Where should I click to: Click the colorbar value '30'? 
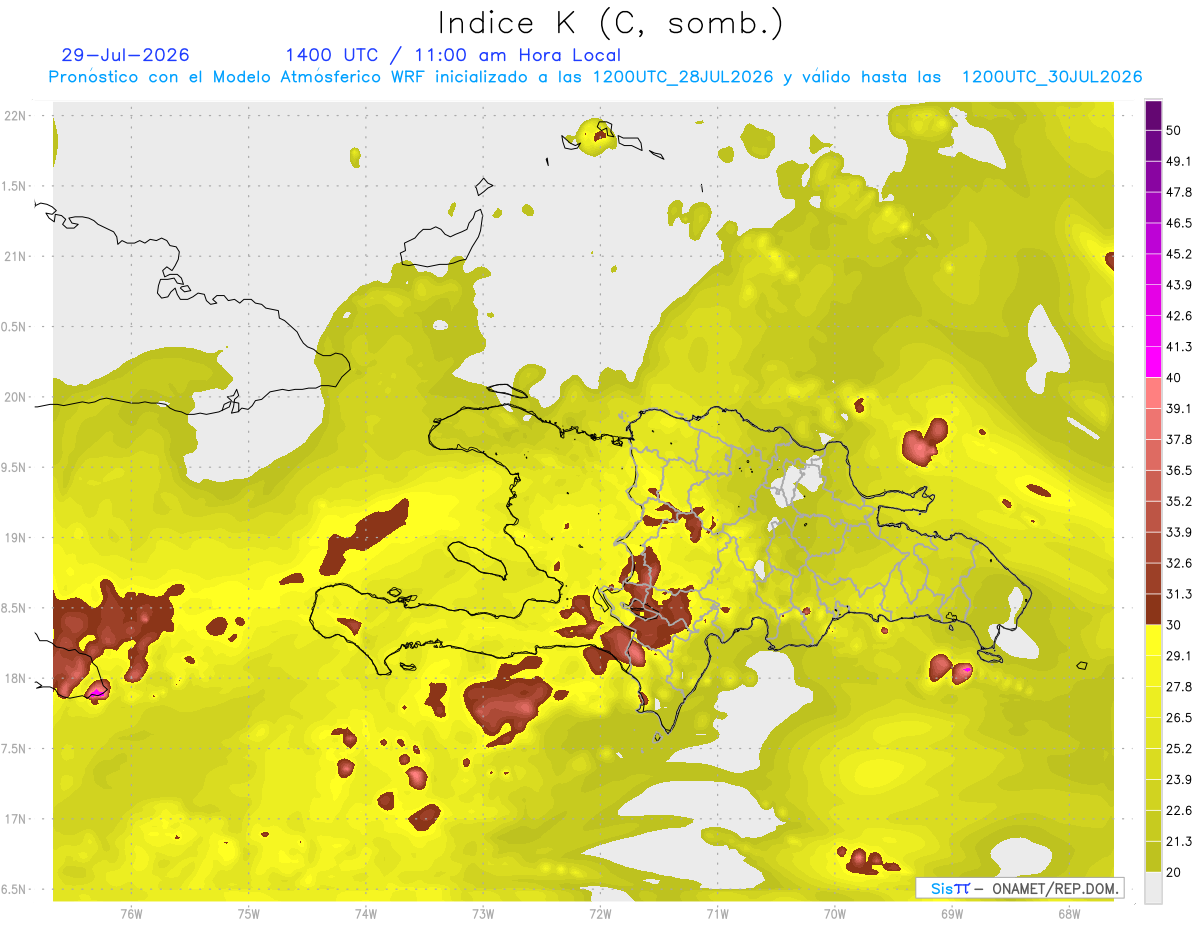tap(1175, 625)
